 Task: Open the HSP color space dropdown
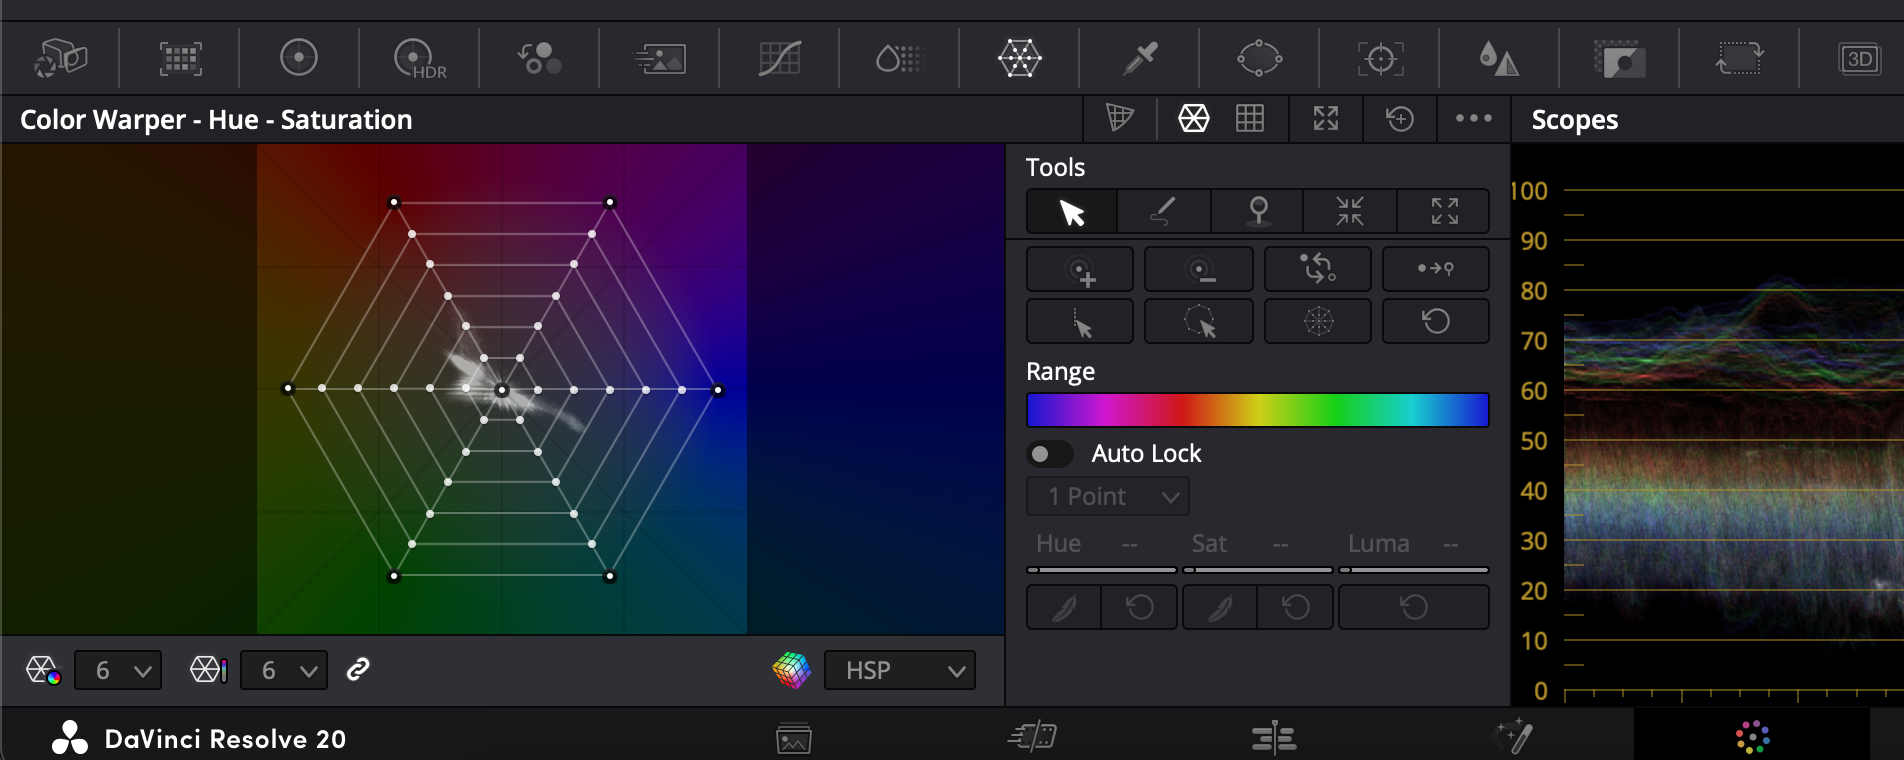pos(899,670)
